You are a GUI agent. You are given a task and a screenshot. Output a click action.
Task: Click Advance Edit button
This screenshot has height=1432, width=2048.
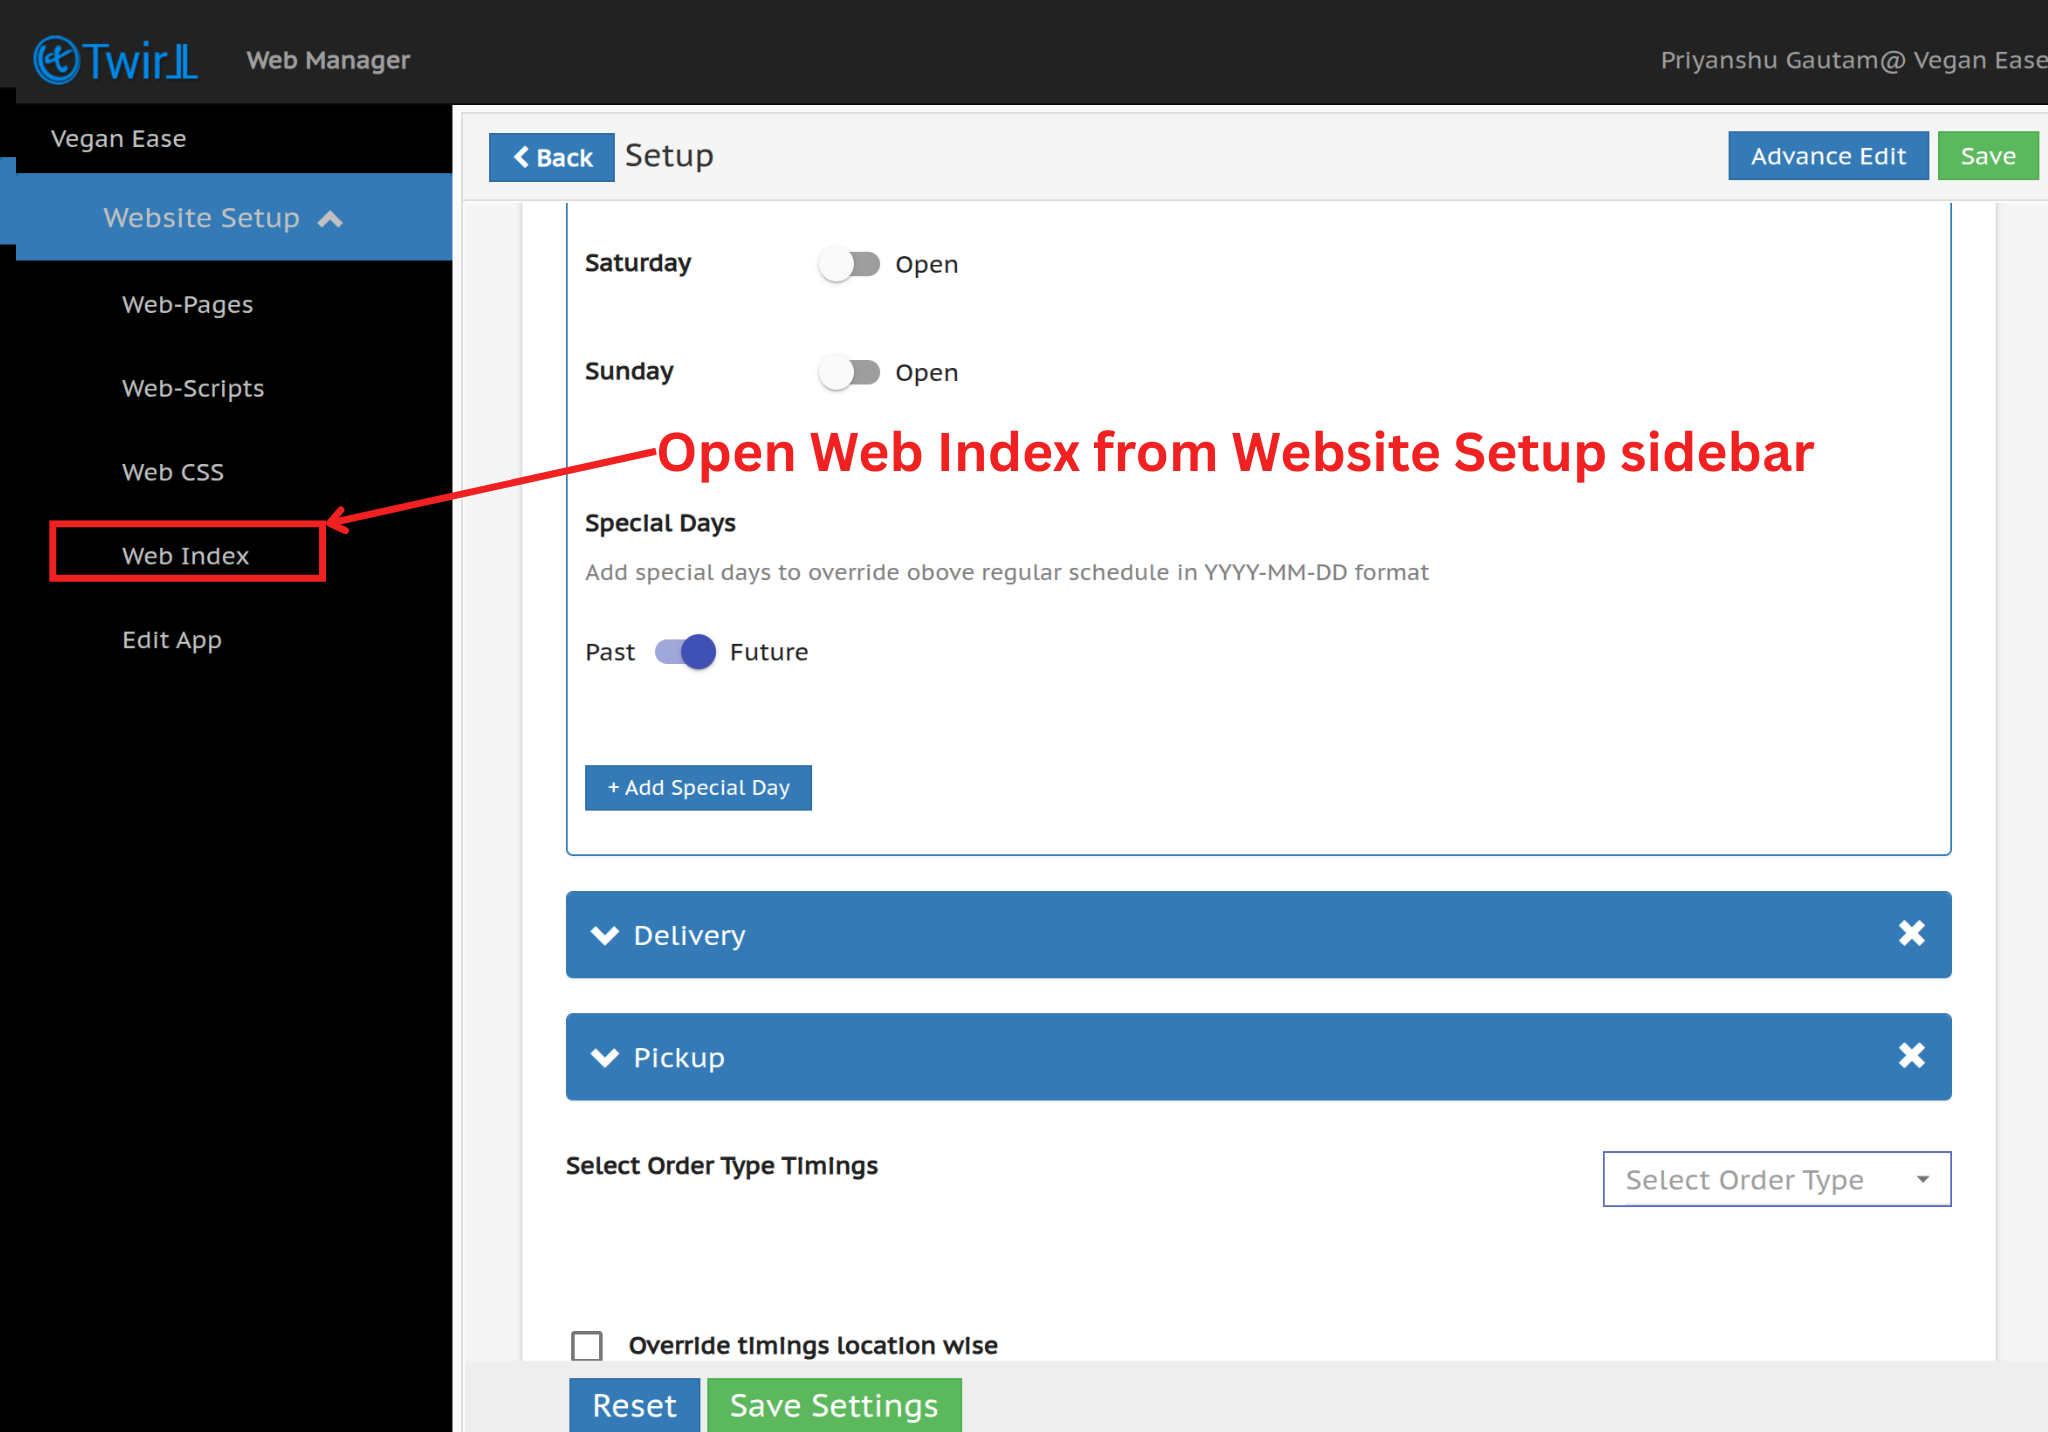[x=1827, y=156]
